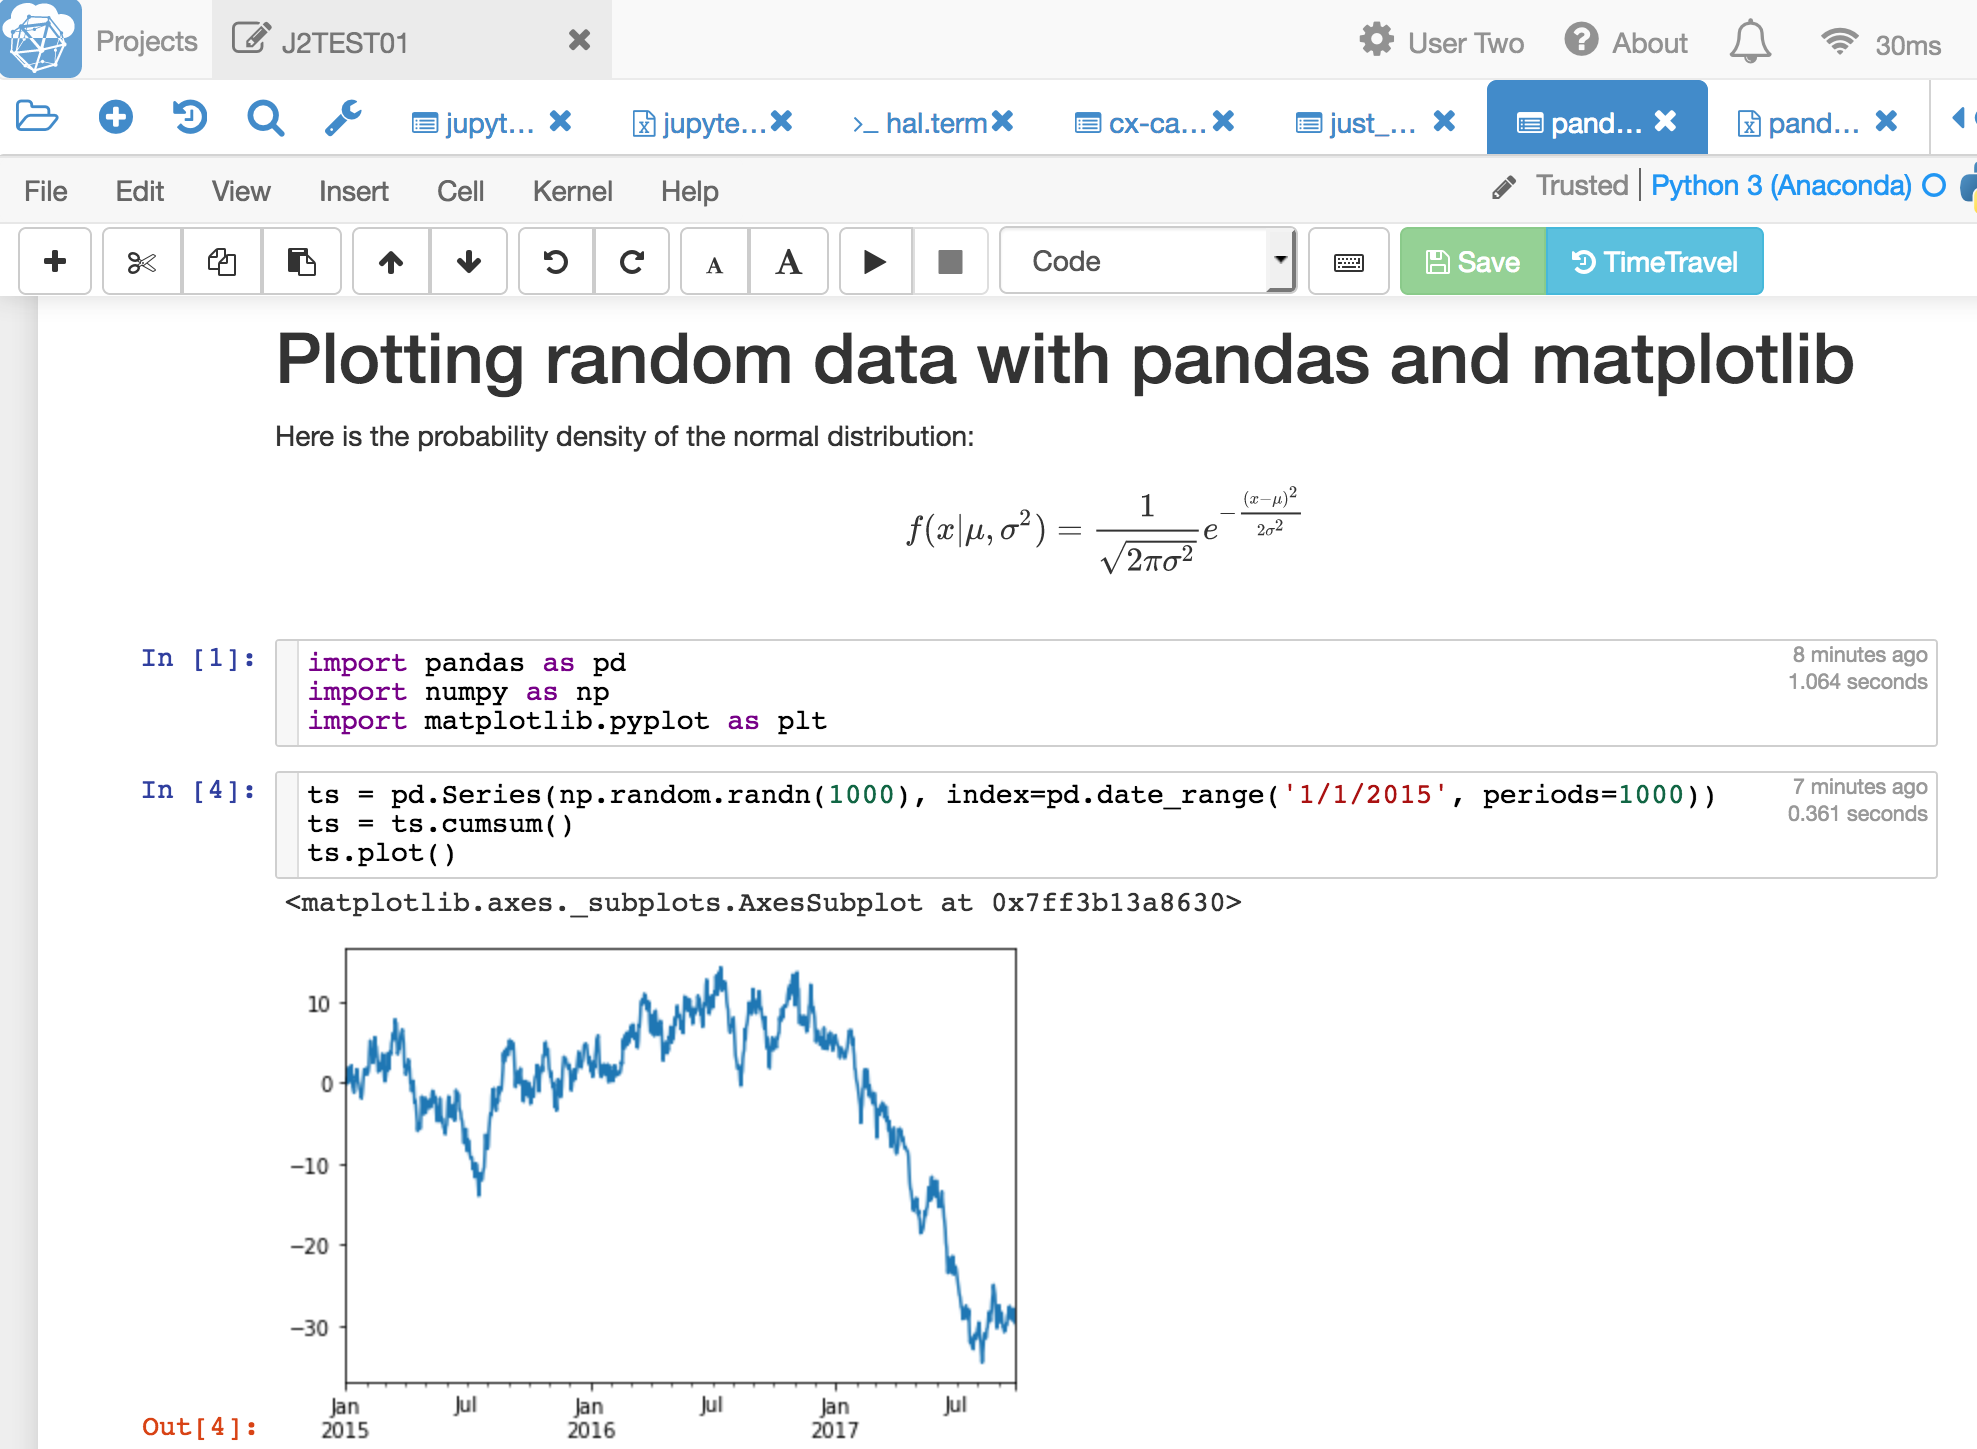Screen dimensions: 1977x1449
Task: Close the J2TEST01 project tab
Action: point(579,41)
